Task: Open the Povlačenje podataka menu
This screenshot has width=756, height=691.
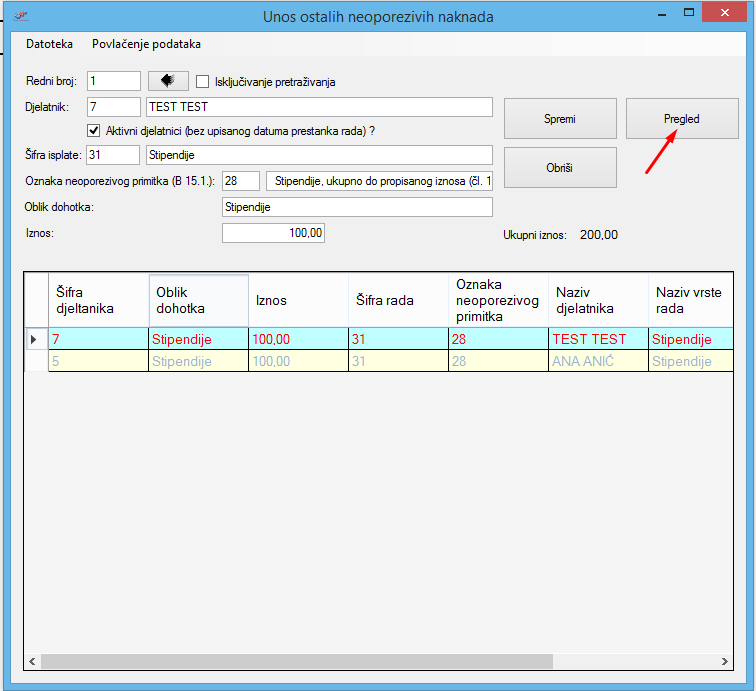Action: [x=146, y=44]
